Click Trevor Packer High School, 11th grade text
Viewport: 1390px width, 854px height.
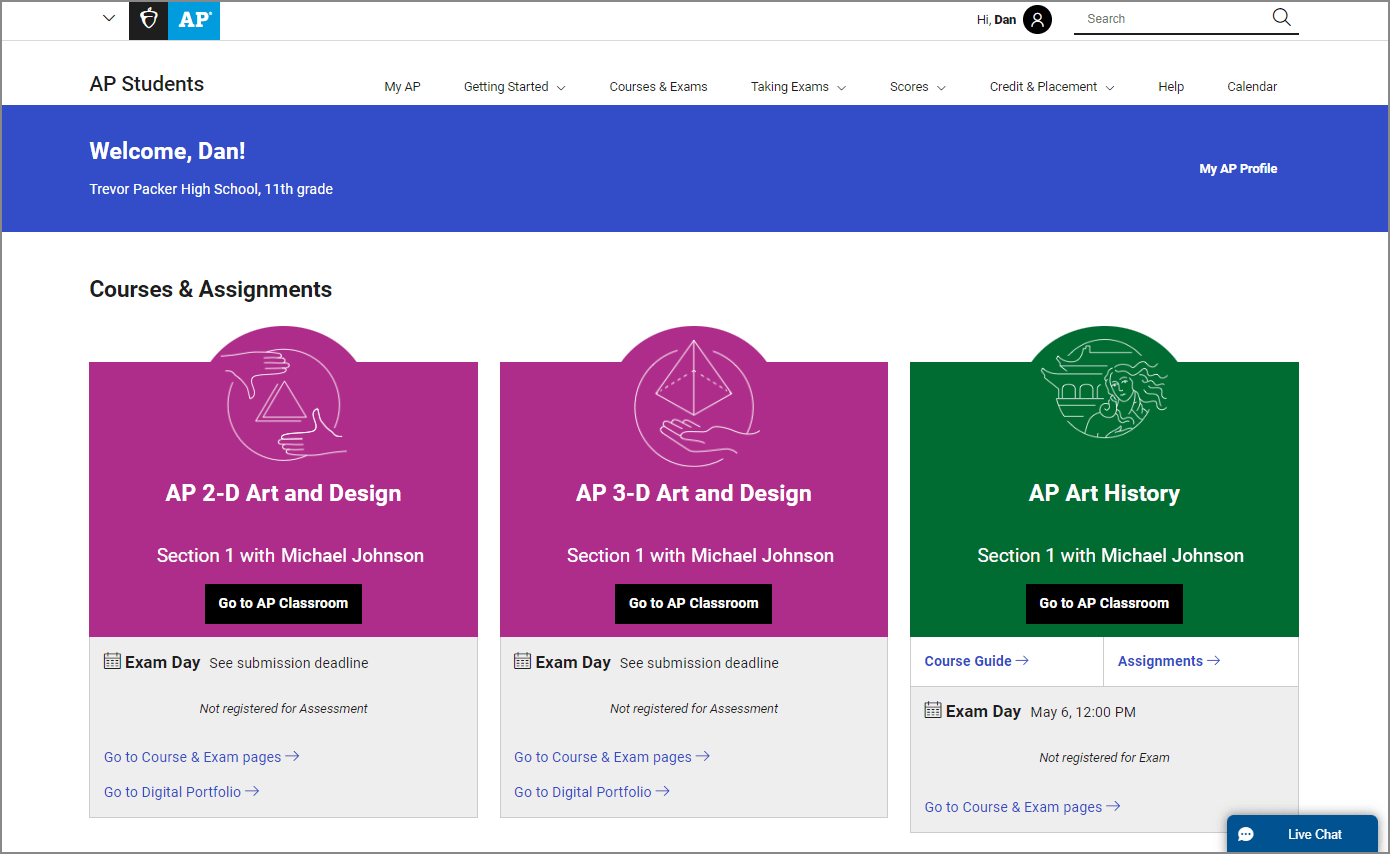point(211,189)
